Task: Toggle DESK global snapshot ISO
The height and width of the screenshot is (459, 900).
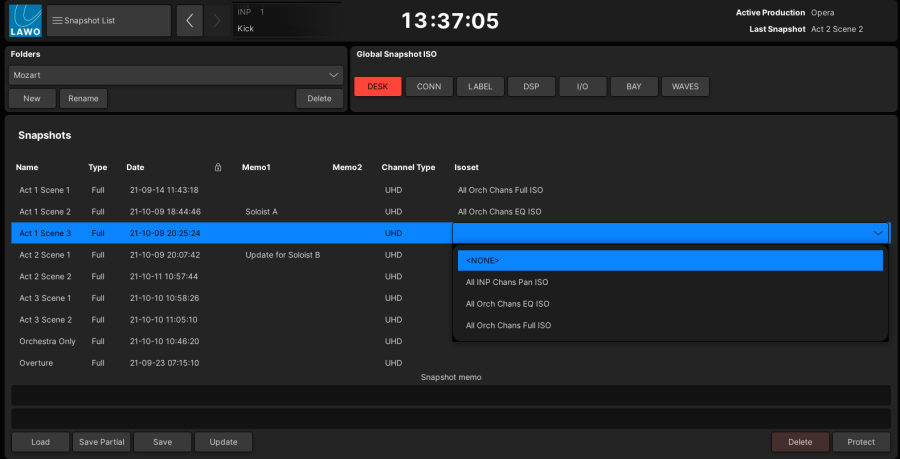Action: pyautogui.click(x=377, y=87)
